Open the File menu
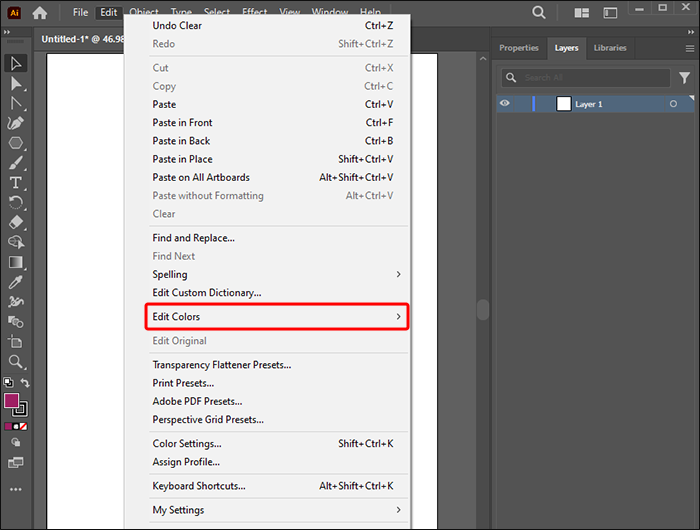 click(x=80, y=13)
